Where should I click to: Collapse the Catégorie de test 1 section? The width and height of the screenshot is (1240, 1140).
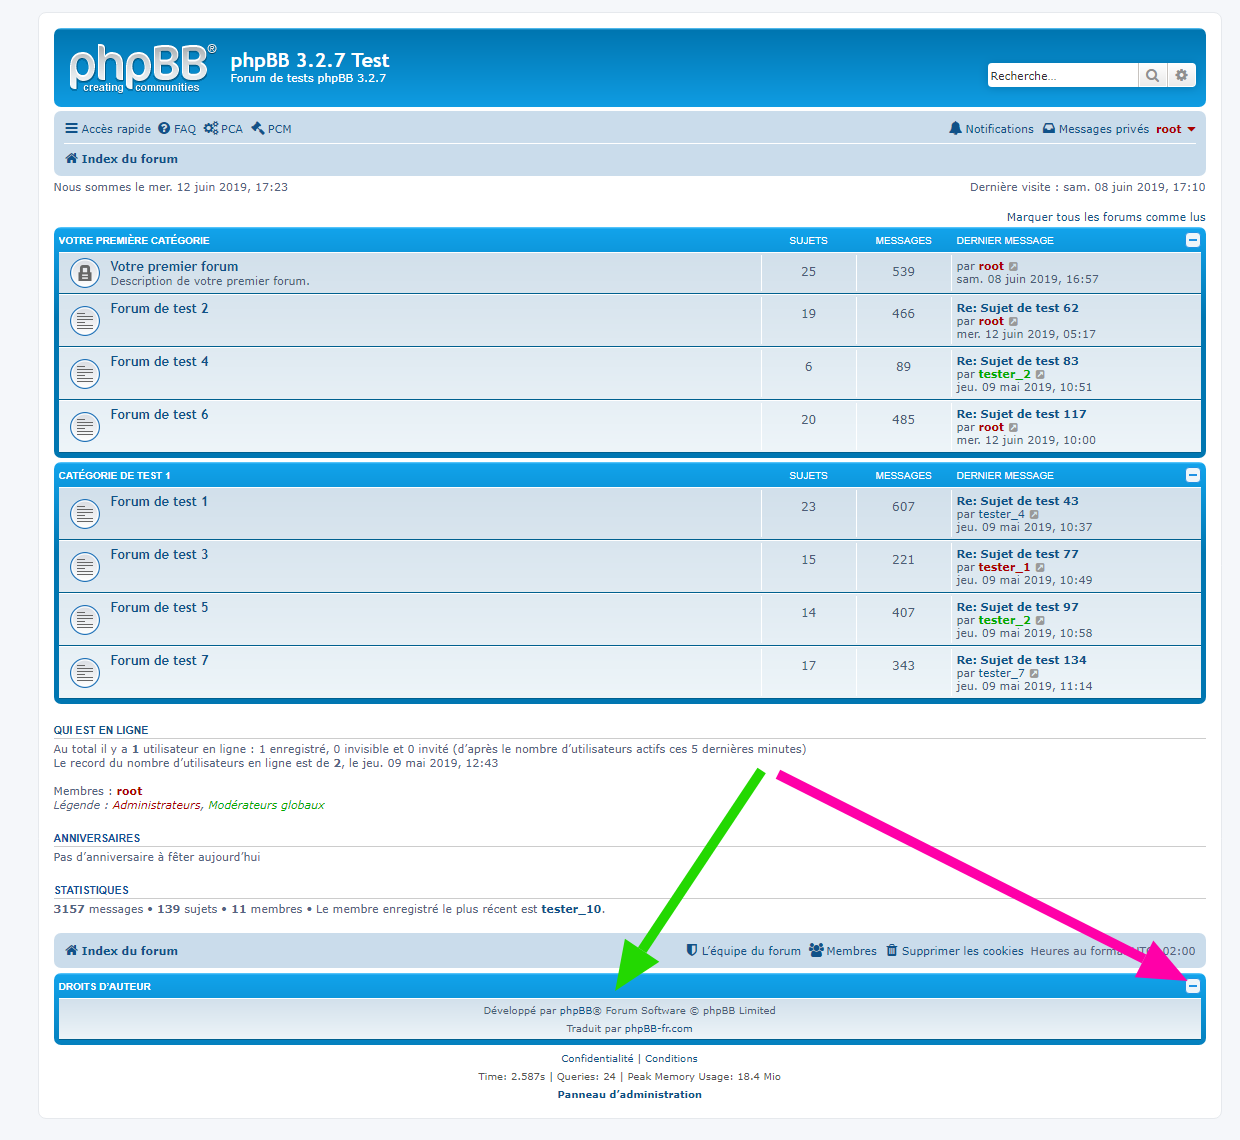pos(1192,475)
